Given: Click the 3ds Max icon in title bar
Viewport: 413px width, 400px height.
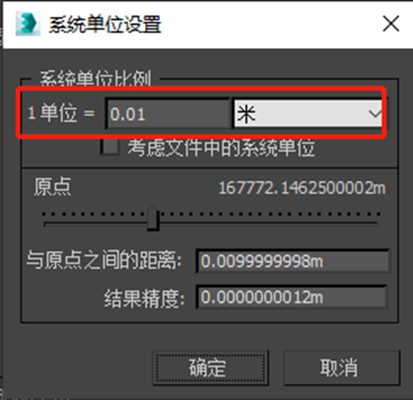Looking at the screenshot, I should tap(28, 24).
